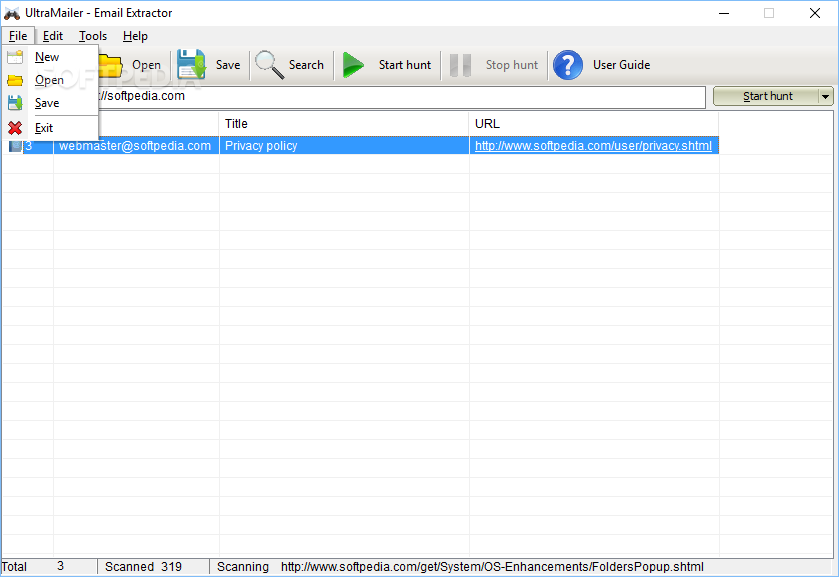
Task: Click the User Guide toolbar label
Action: tap(621, 65)
